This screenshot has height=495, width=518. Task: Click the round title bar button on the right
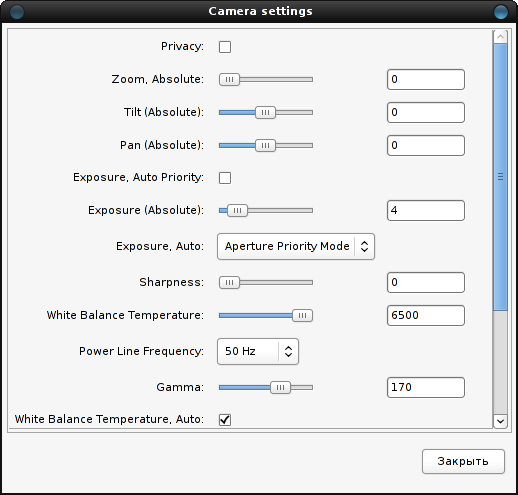[x=501, y=12]
